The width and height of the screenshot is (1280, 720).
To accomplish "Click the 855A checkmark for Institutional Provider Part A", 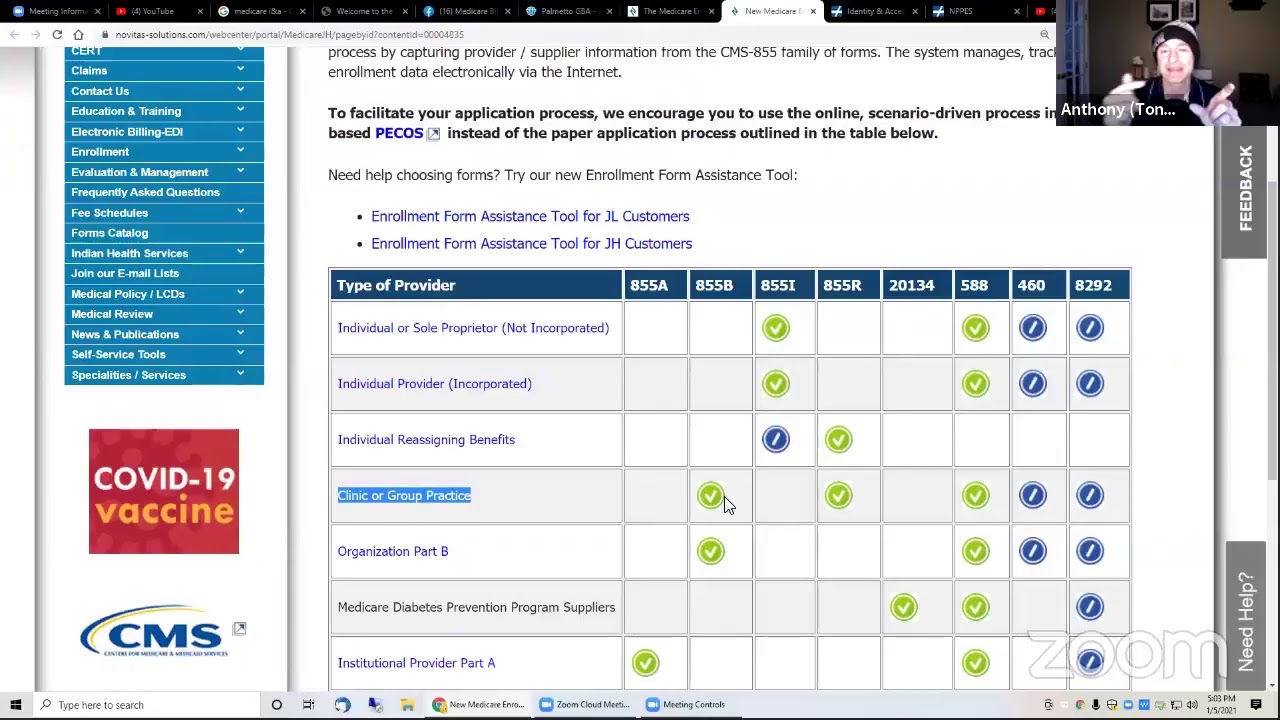I will [x=646, y=663].
